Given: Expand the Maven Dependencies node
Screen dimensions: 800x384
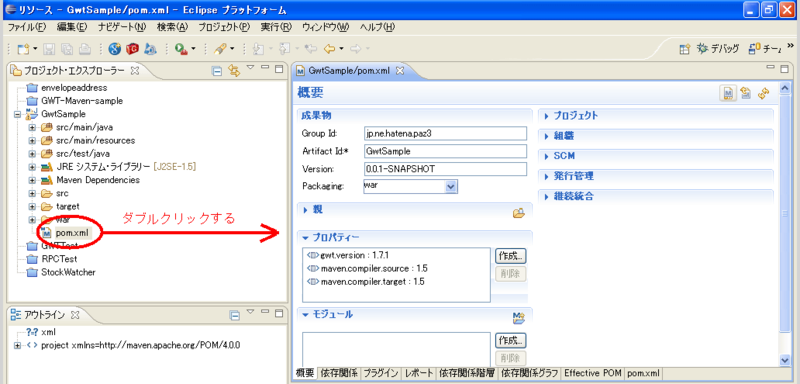Looking at the screenshot, I should pos(32,180).
